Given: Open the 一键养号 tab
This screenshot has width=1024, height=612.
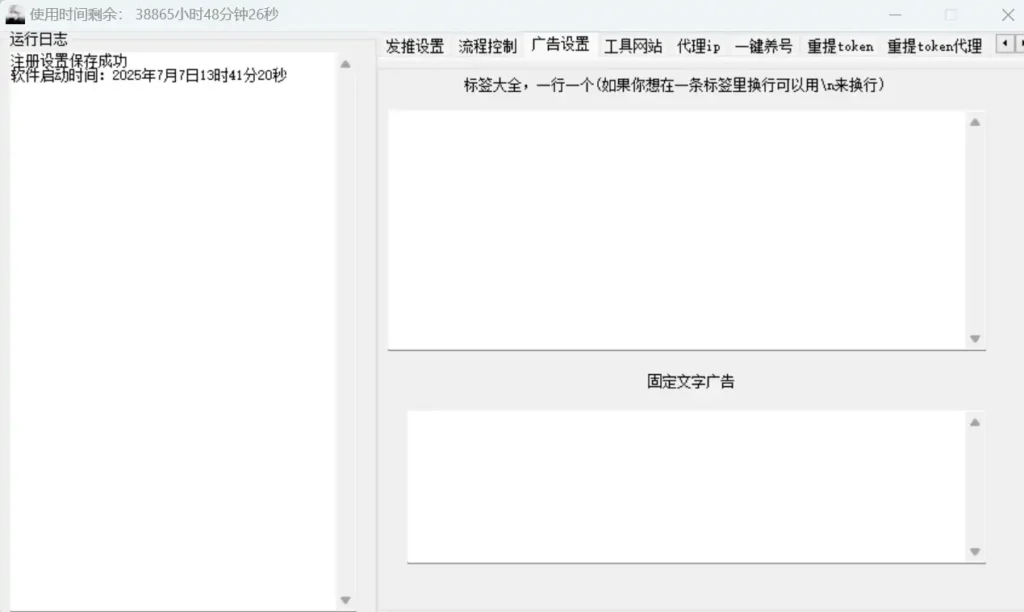Looking at the screenshot, I should tap(763, 46).
